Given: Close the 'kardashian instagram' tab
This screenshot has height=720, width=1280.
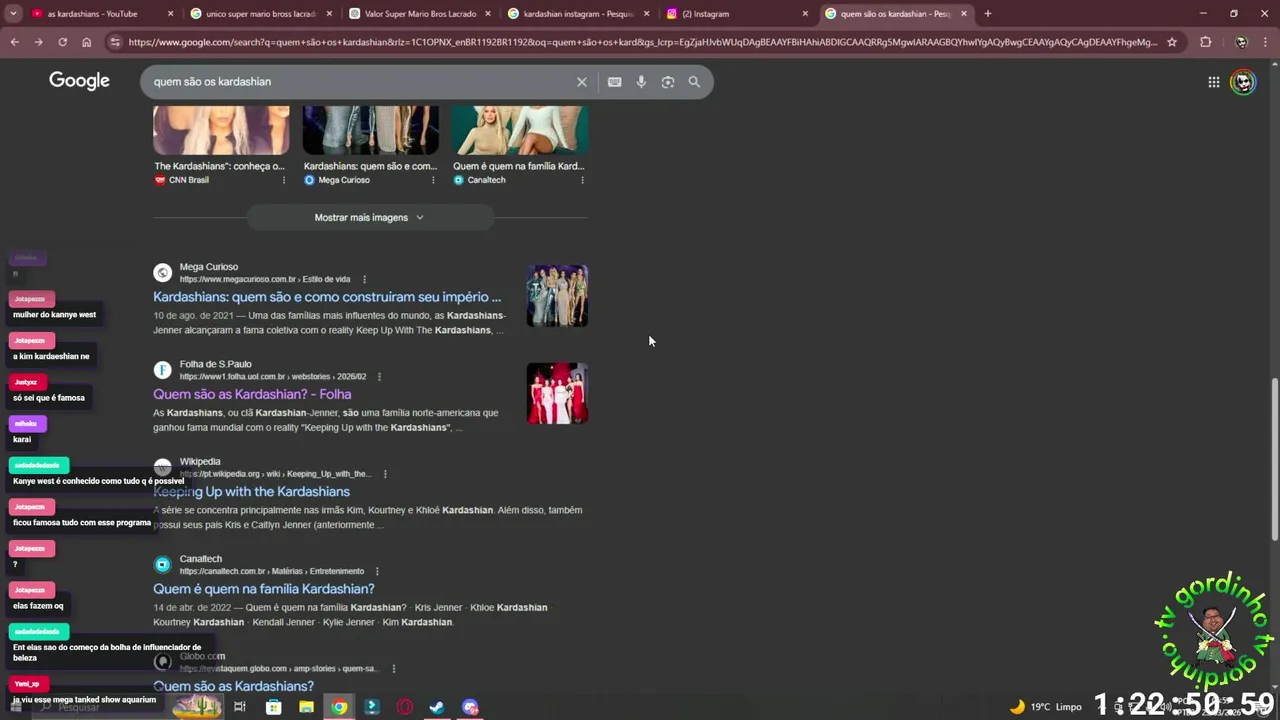Looking at the screenshot, I should pos(646,14).
